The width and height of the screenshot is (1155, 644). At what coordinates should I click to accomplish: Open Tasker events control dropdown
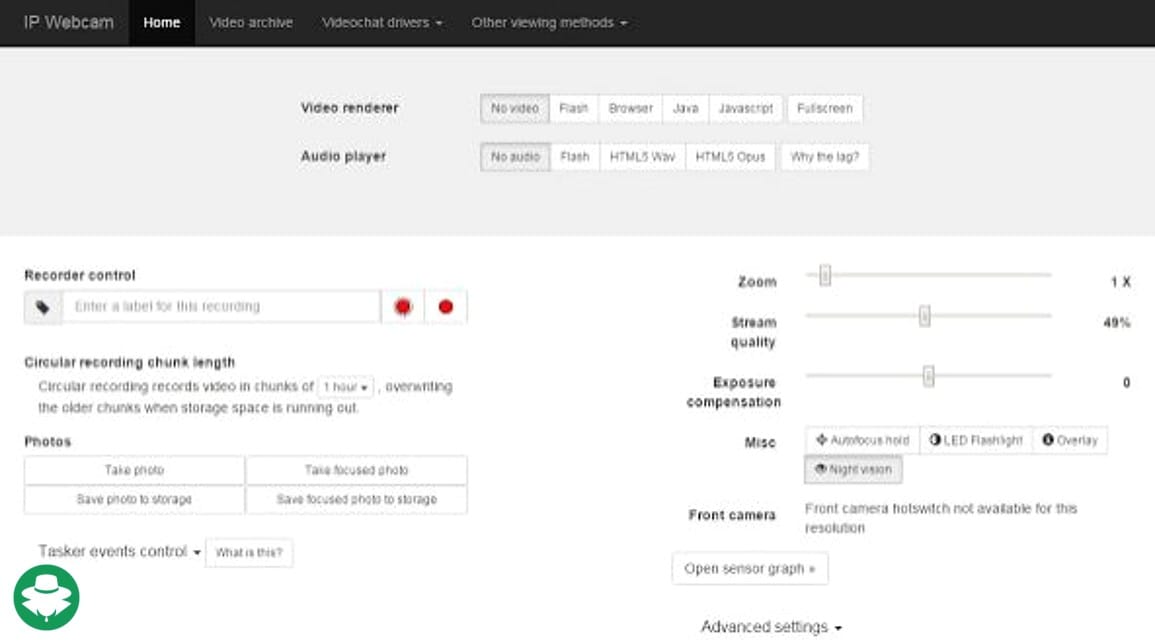point(120,552)
